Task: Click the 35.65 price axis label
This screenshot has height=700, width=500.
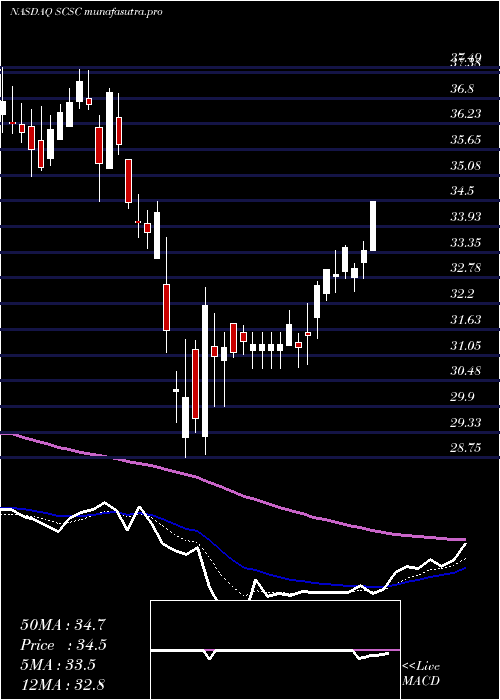Action: 466,140
